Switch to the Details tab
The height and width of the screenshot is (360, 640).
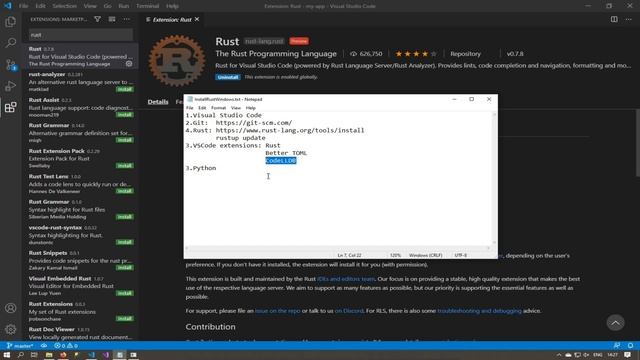[x=158, y=102]
